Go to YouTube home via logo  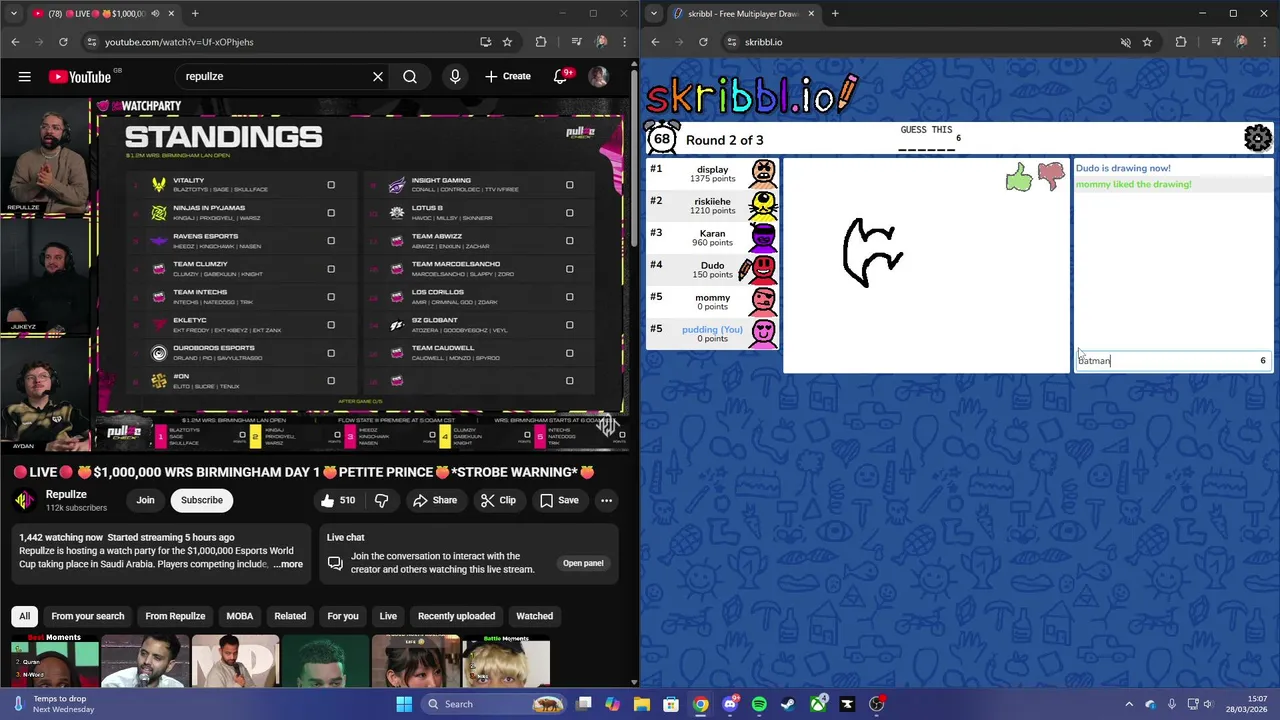tap(80, 77)
